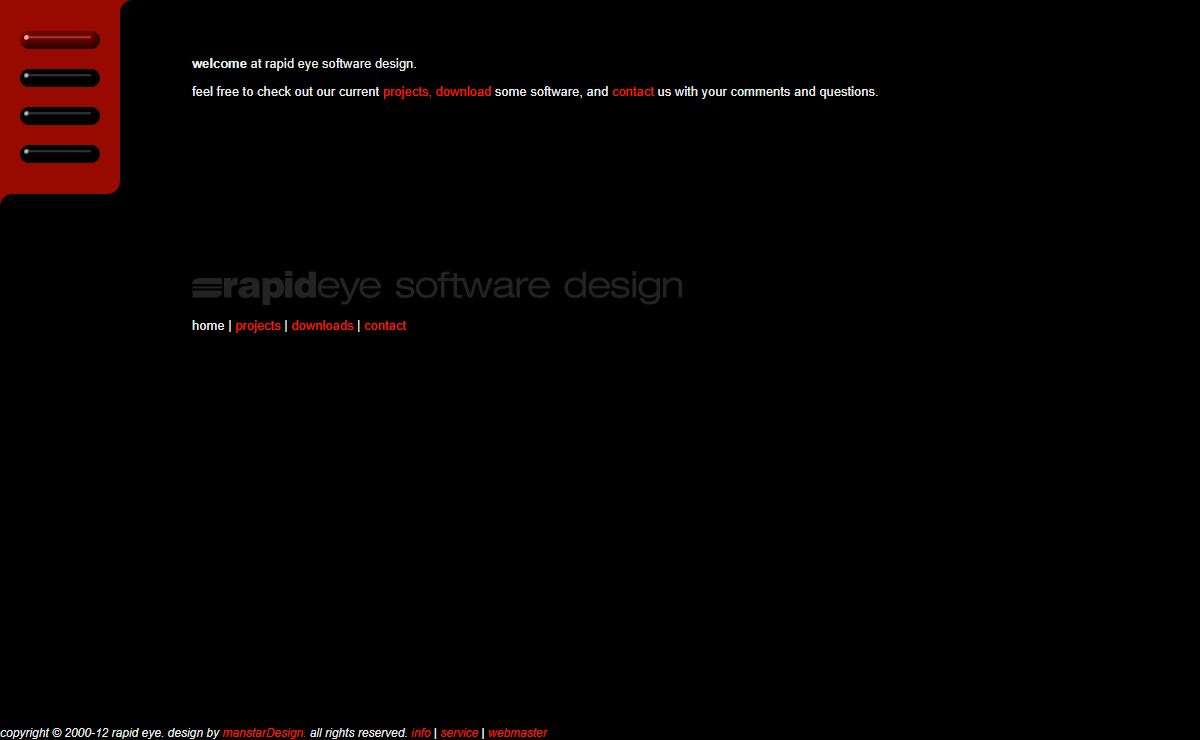Open the 'info' footer link
This screenshot has width=1200, height=740.
[x=421, y=733]
